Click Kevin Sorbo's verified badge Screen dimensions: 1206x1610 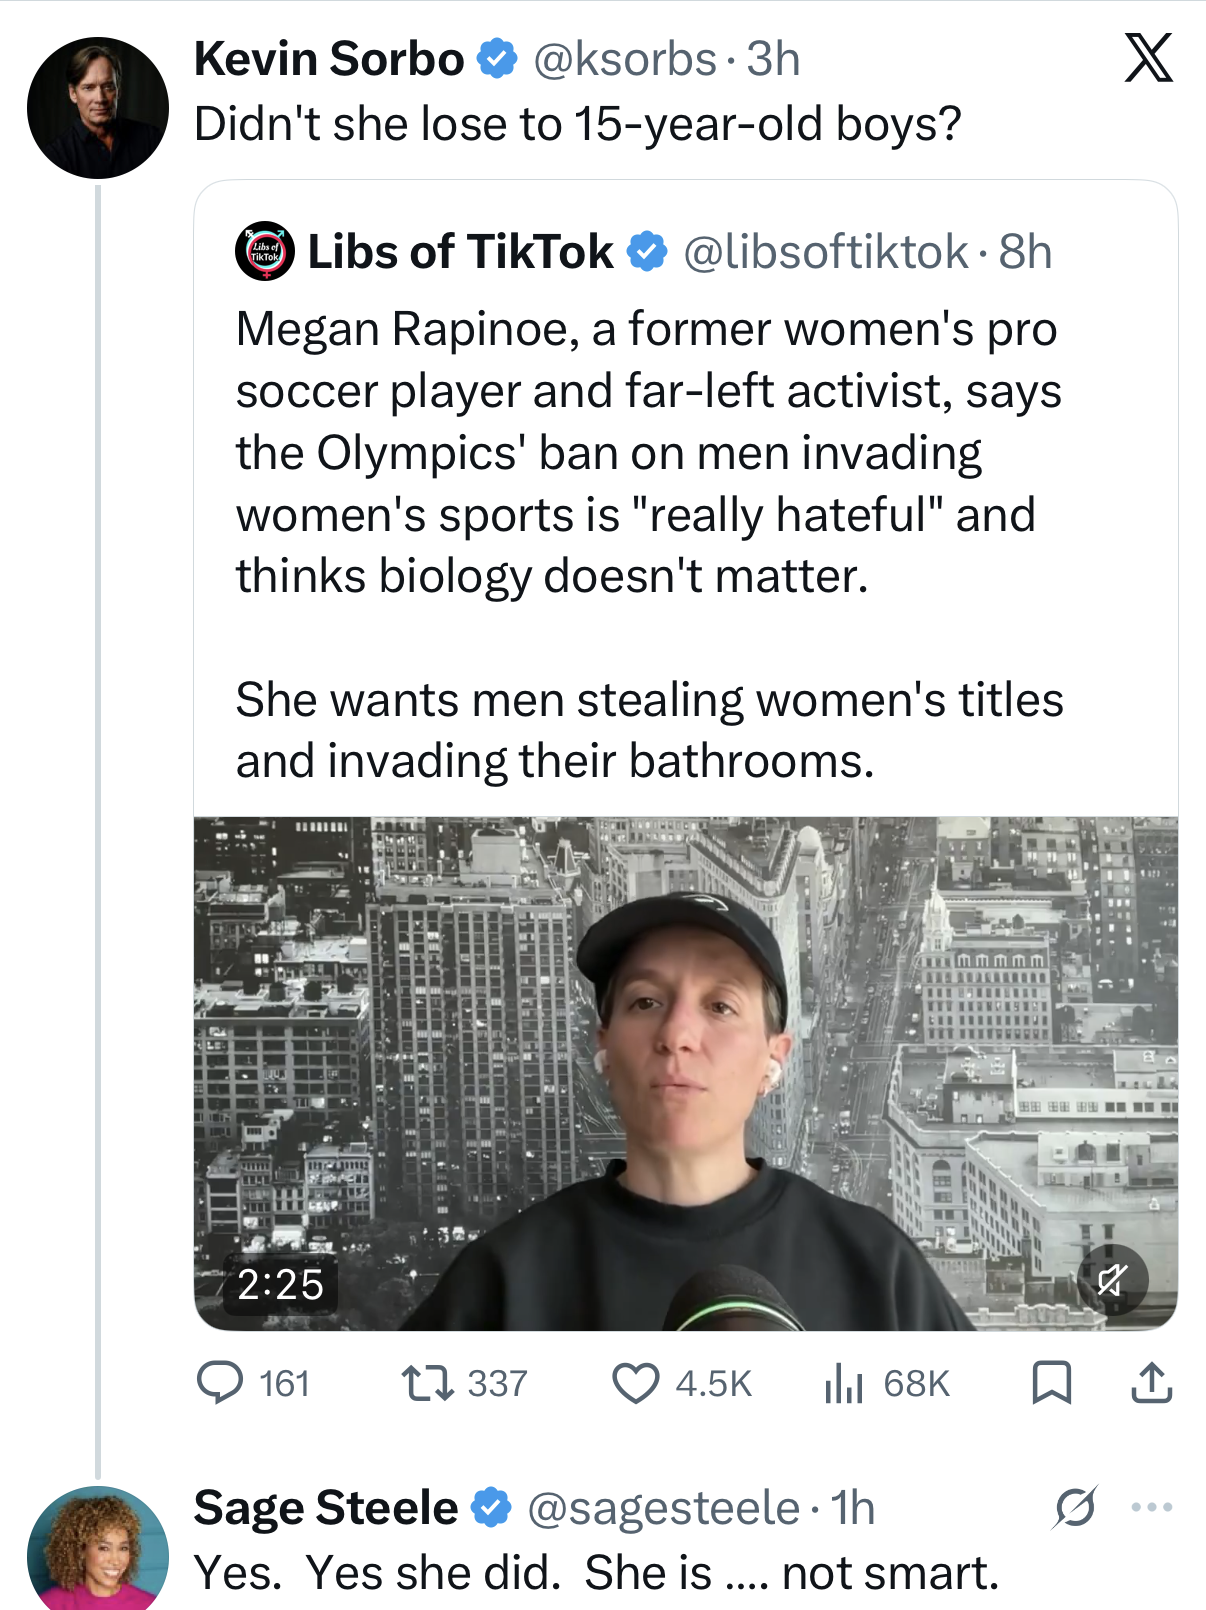tap(497, 59)
